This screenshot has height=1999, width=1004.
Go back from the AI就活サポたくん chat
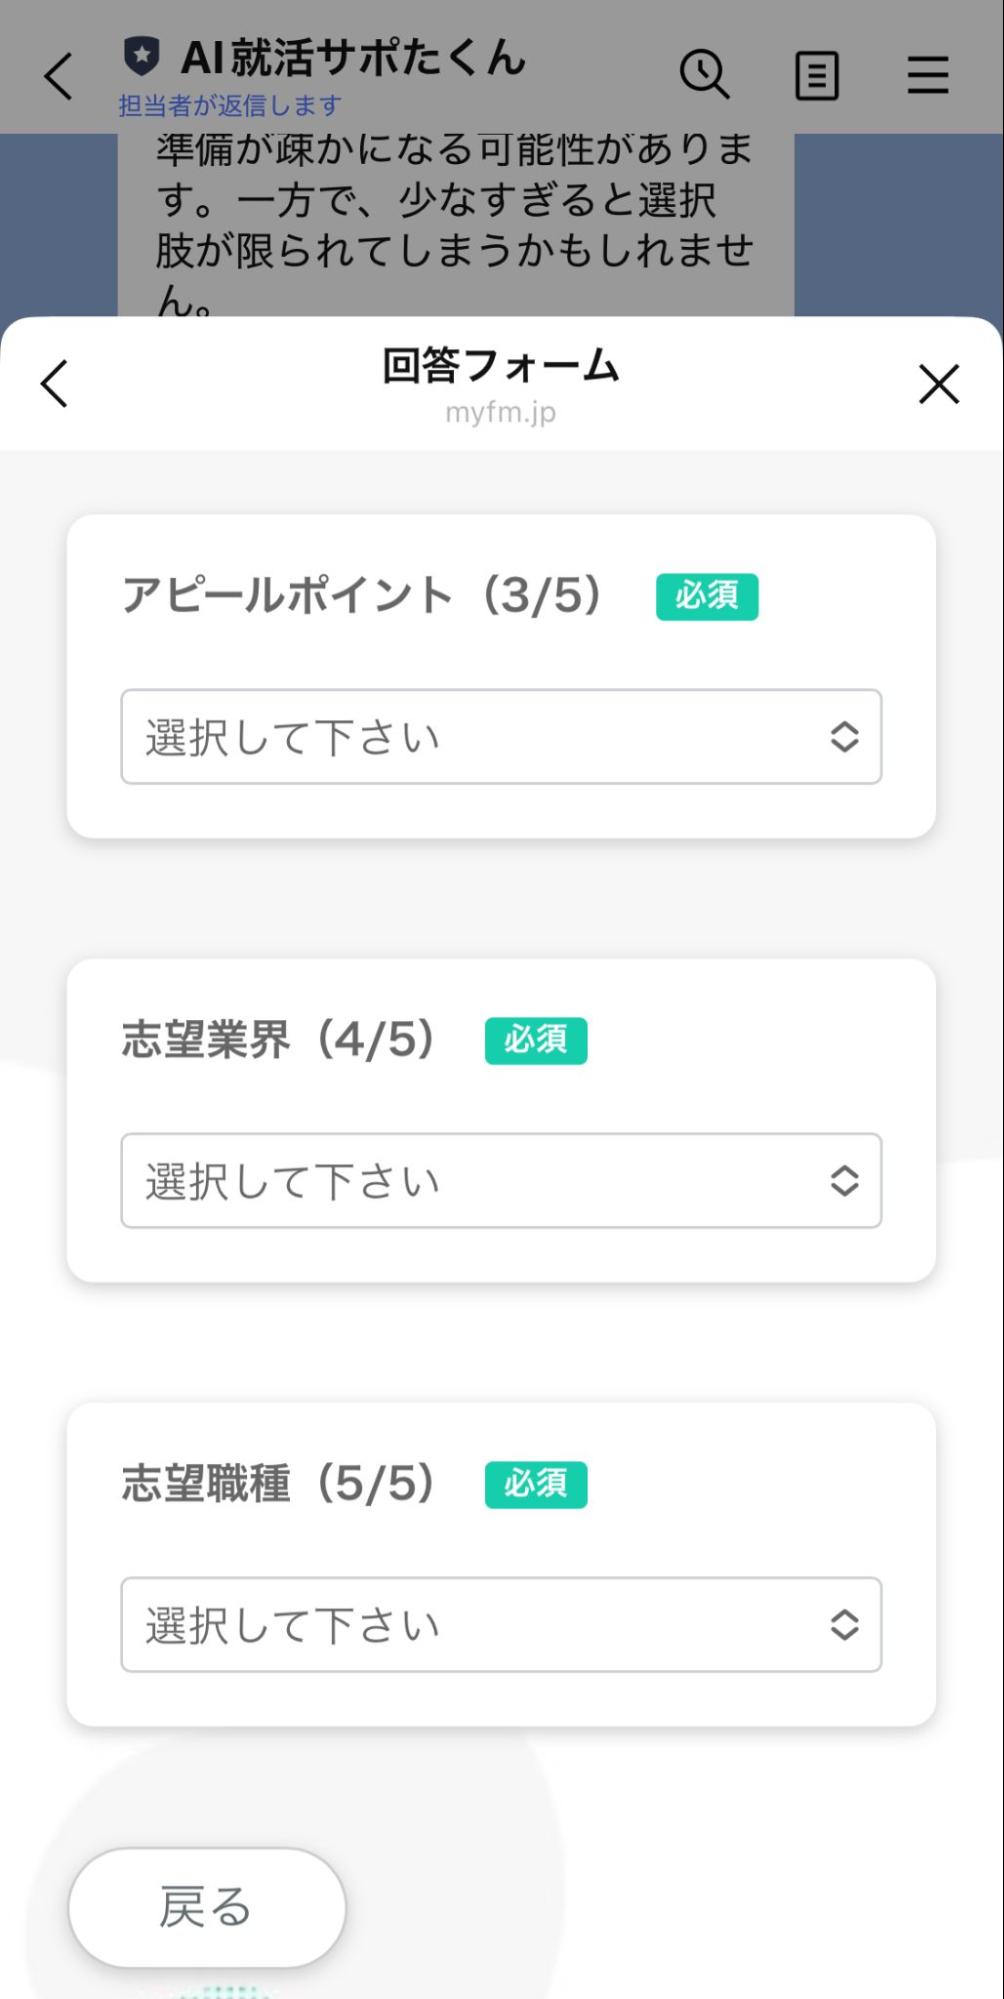[x=59, y=76]
